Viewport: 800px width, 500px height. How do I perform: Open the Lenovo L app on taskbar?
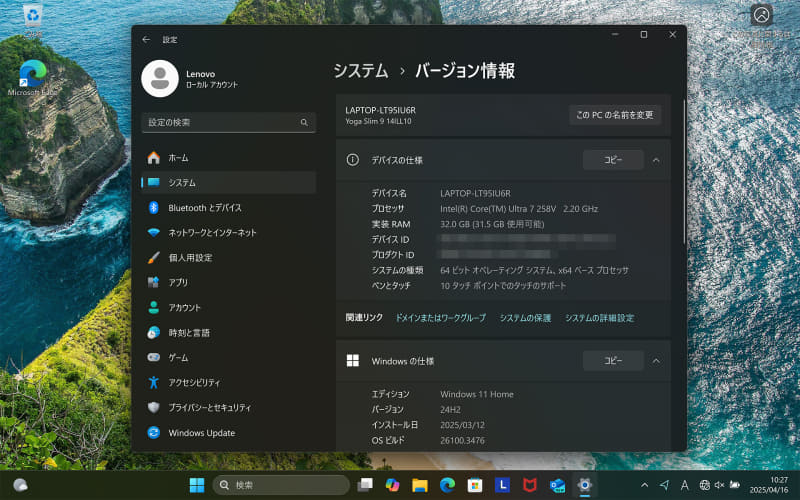coord(503,485)
